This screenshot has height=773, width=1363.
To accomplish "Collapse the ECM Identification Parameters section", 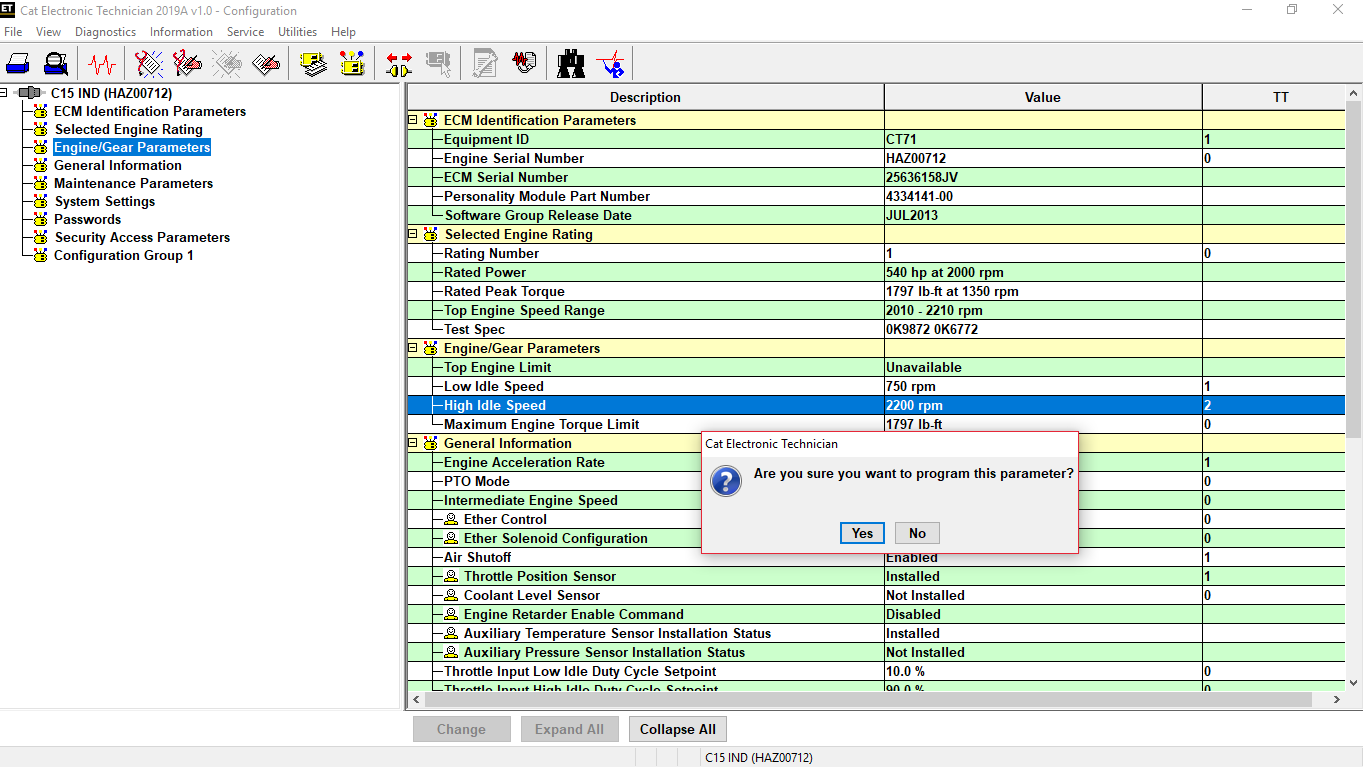I will (411, 119).
